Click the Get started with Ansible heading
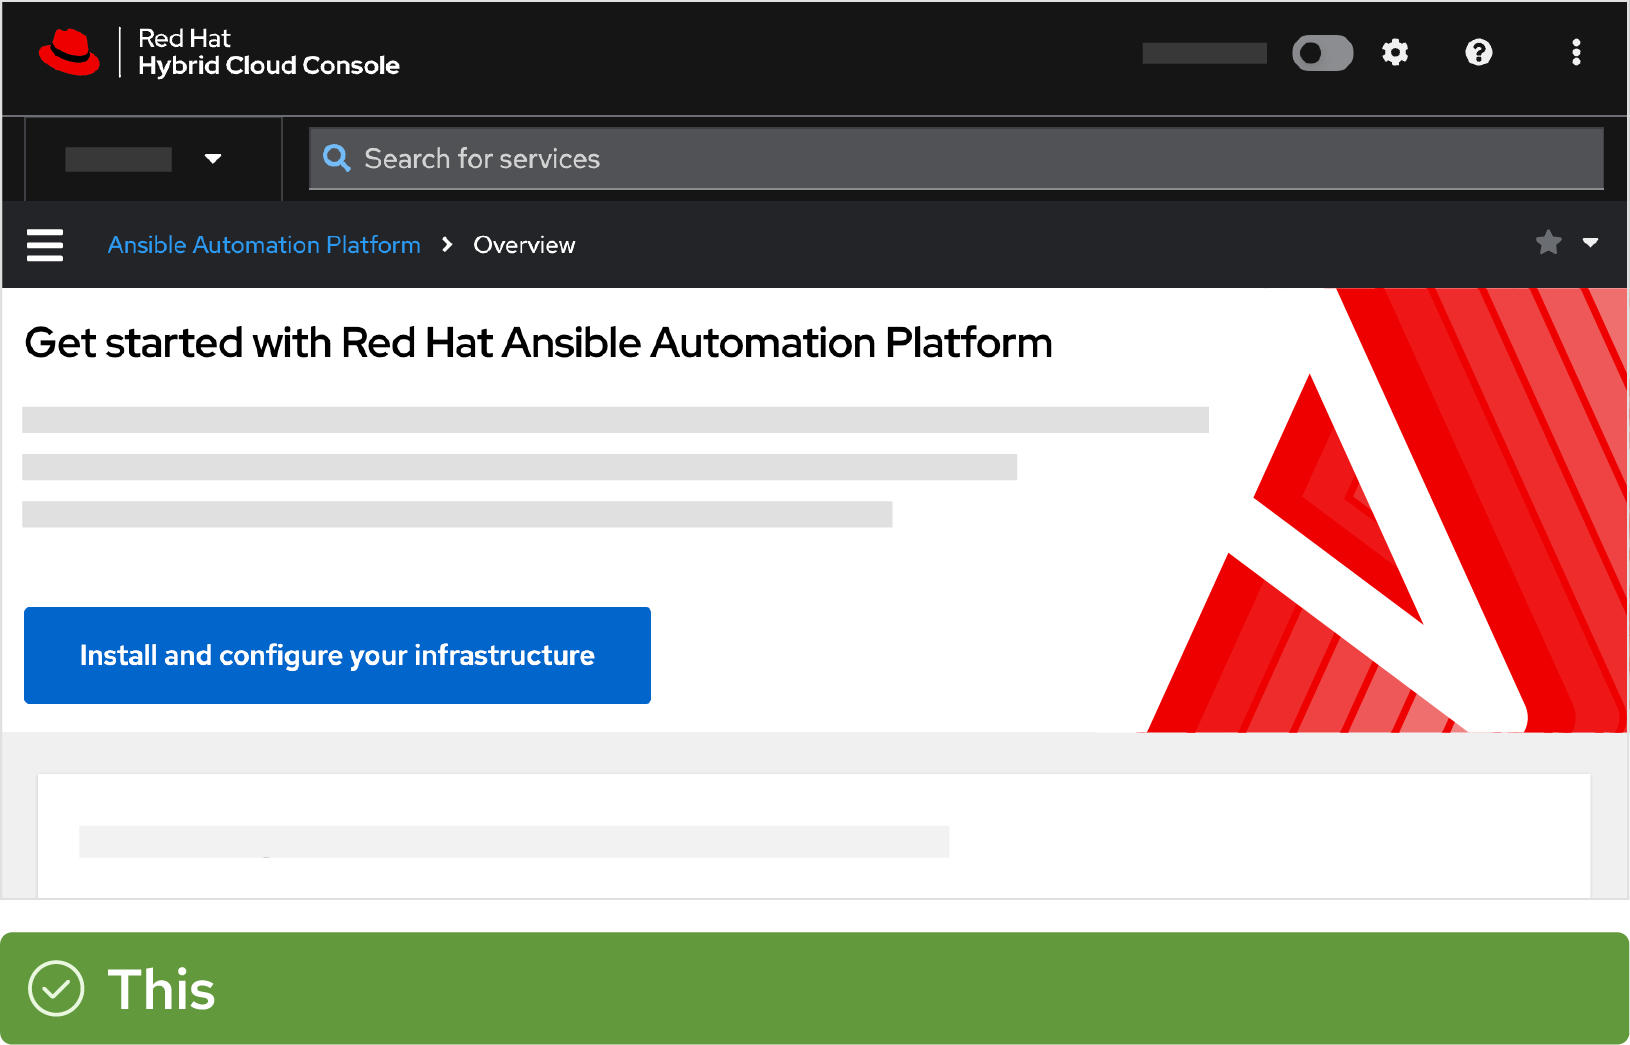The width and height of the screenshot is (1630, 1045). tap(538, 343)
